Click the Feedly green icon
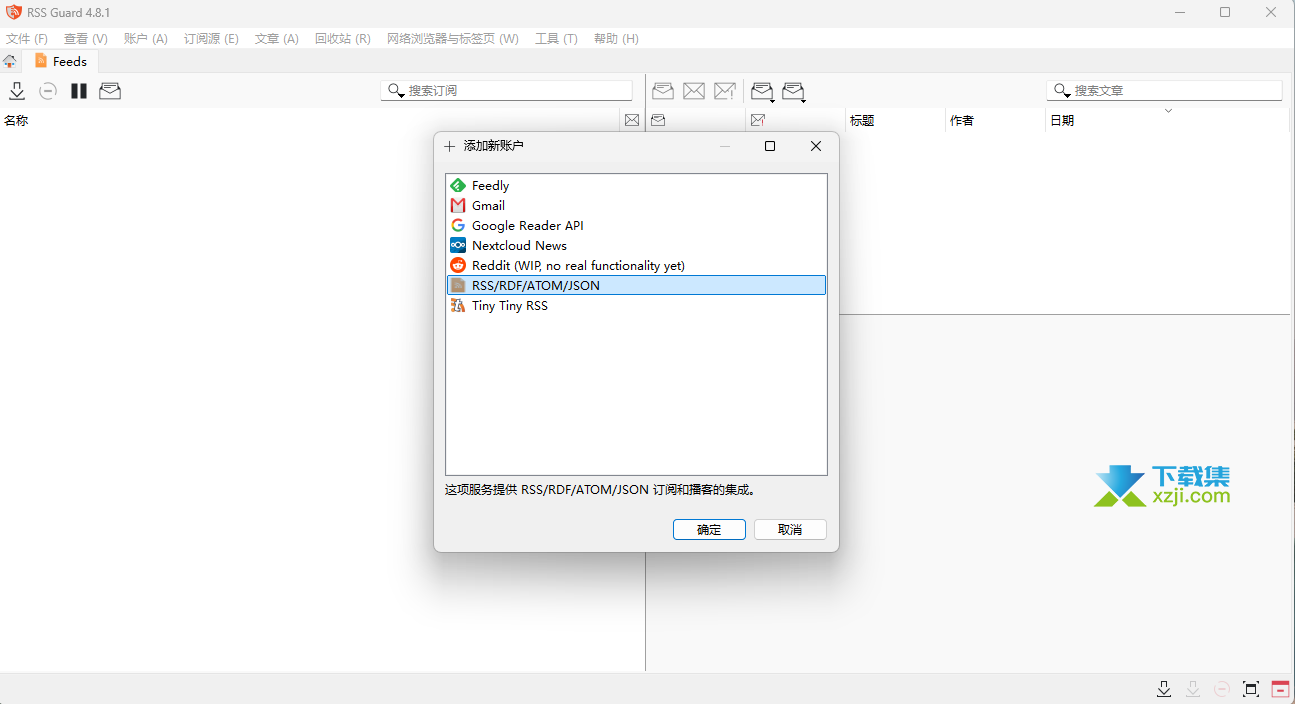1295x704 pixels. (x=458, y=186)
